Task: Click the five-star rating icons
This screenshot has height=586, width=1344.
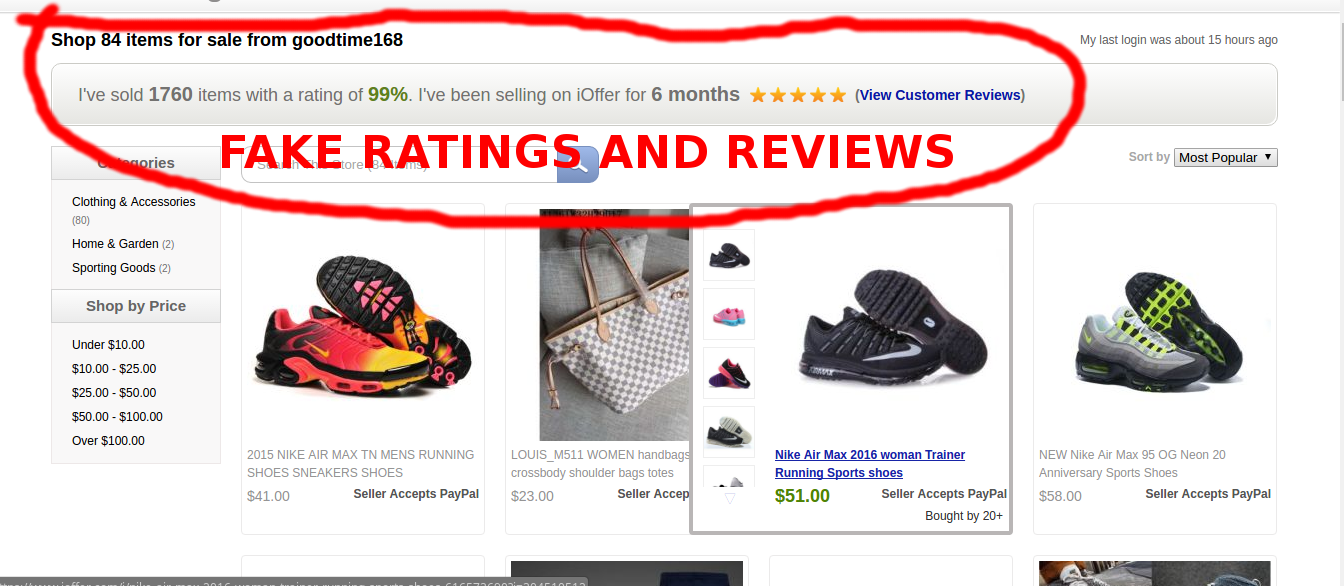Action: click(x=798, y=95)
